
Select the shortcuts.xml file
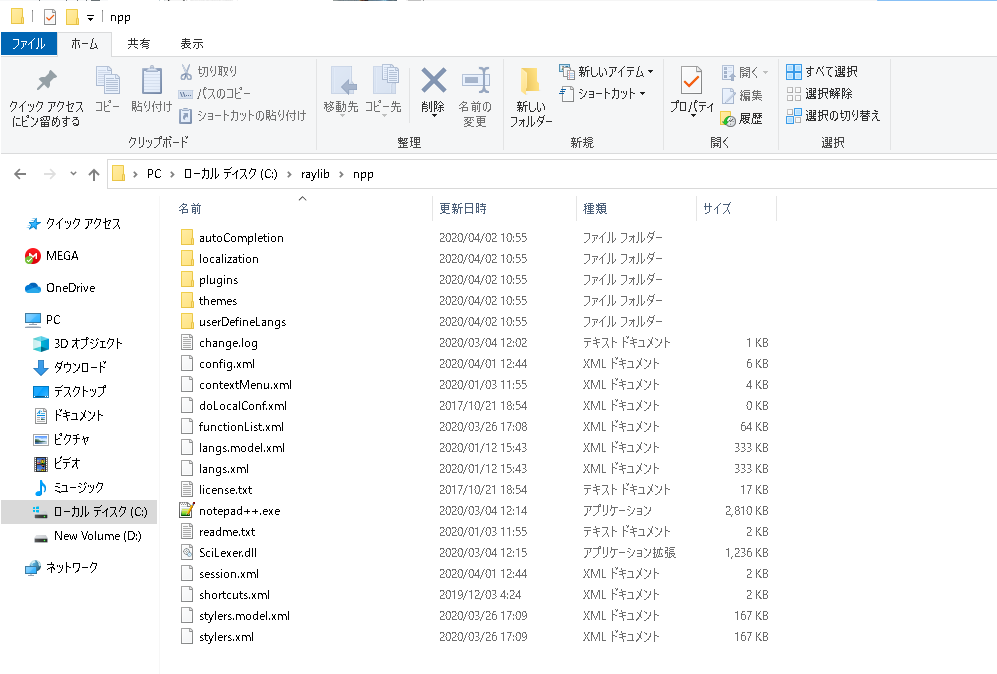click(225, 595)
